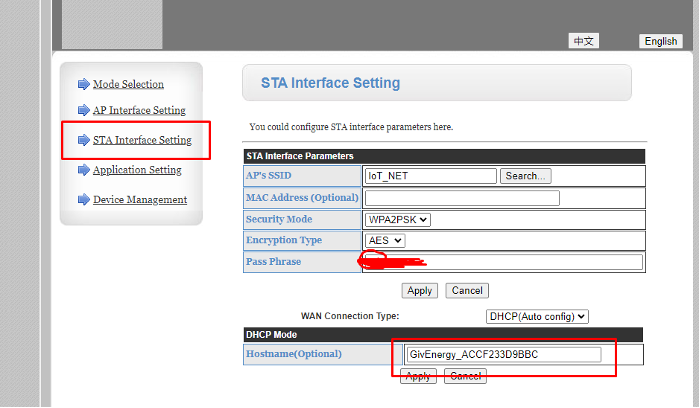This screenshot has width=700, height=408.
Task: Open the Mode Selection page
Action: 128,84
